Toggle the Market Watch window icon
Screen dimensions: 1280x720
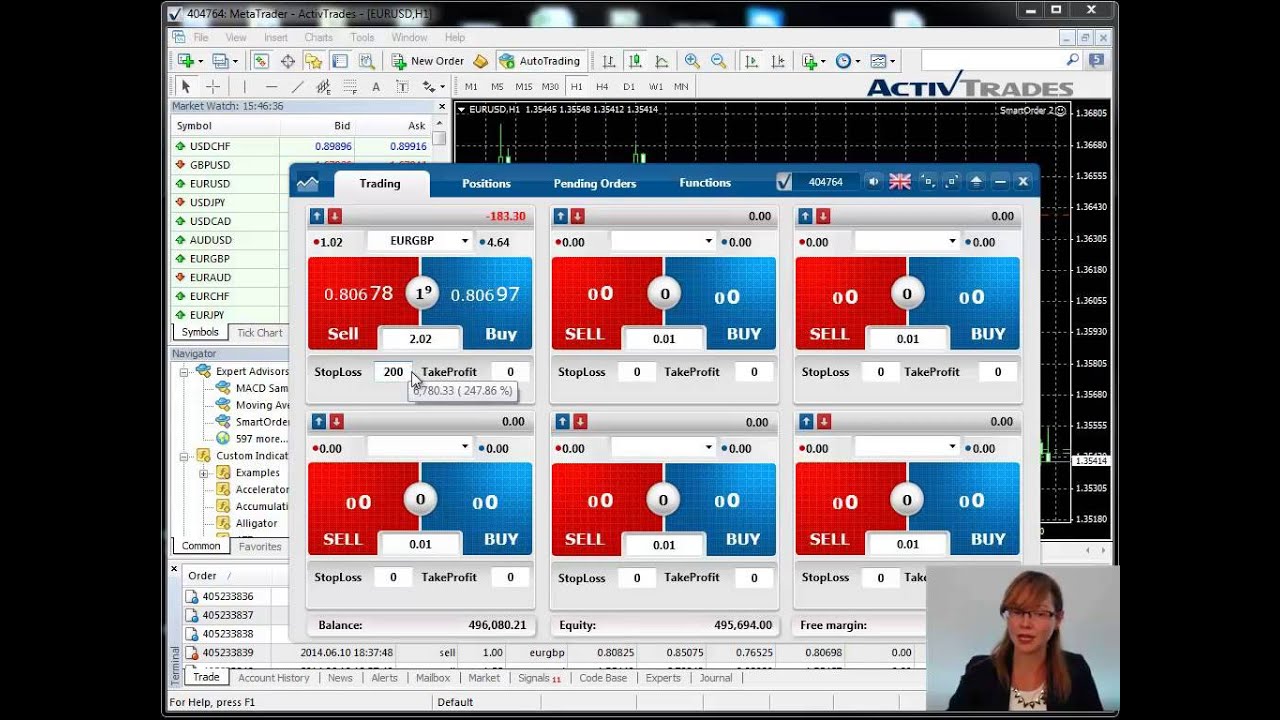(x=261, y=61)
